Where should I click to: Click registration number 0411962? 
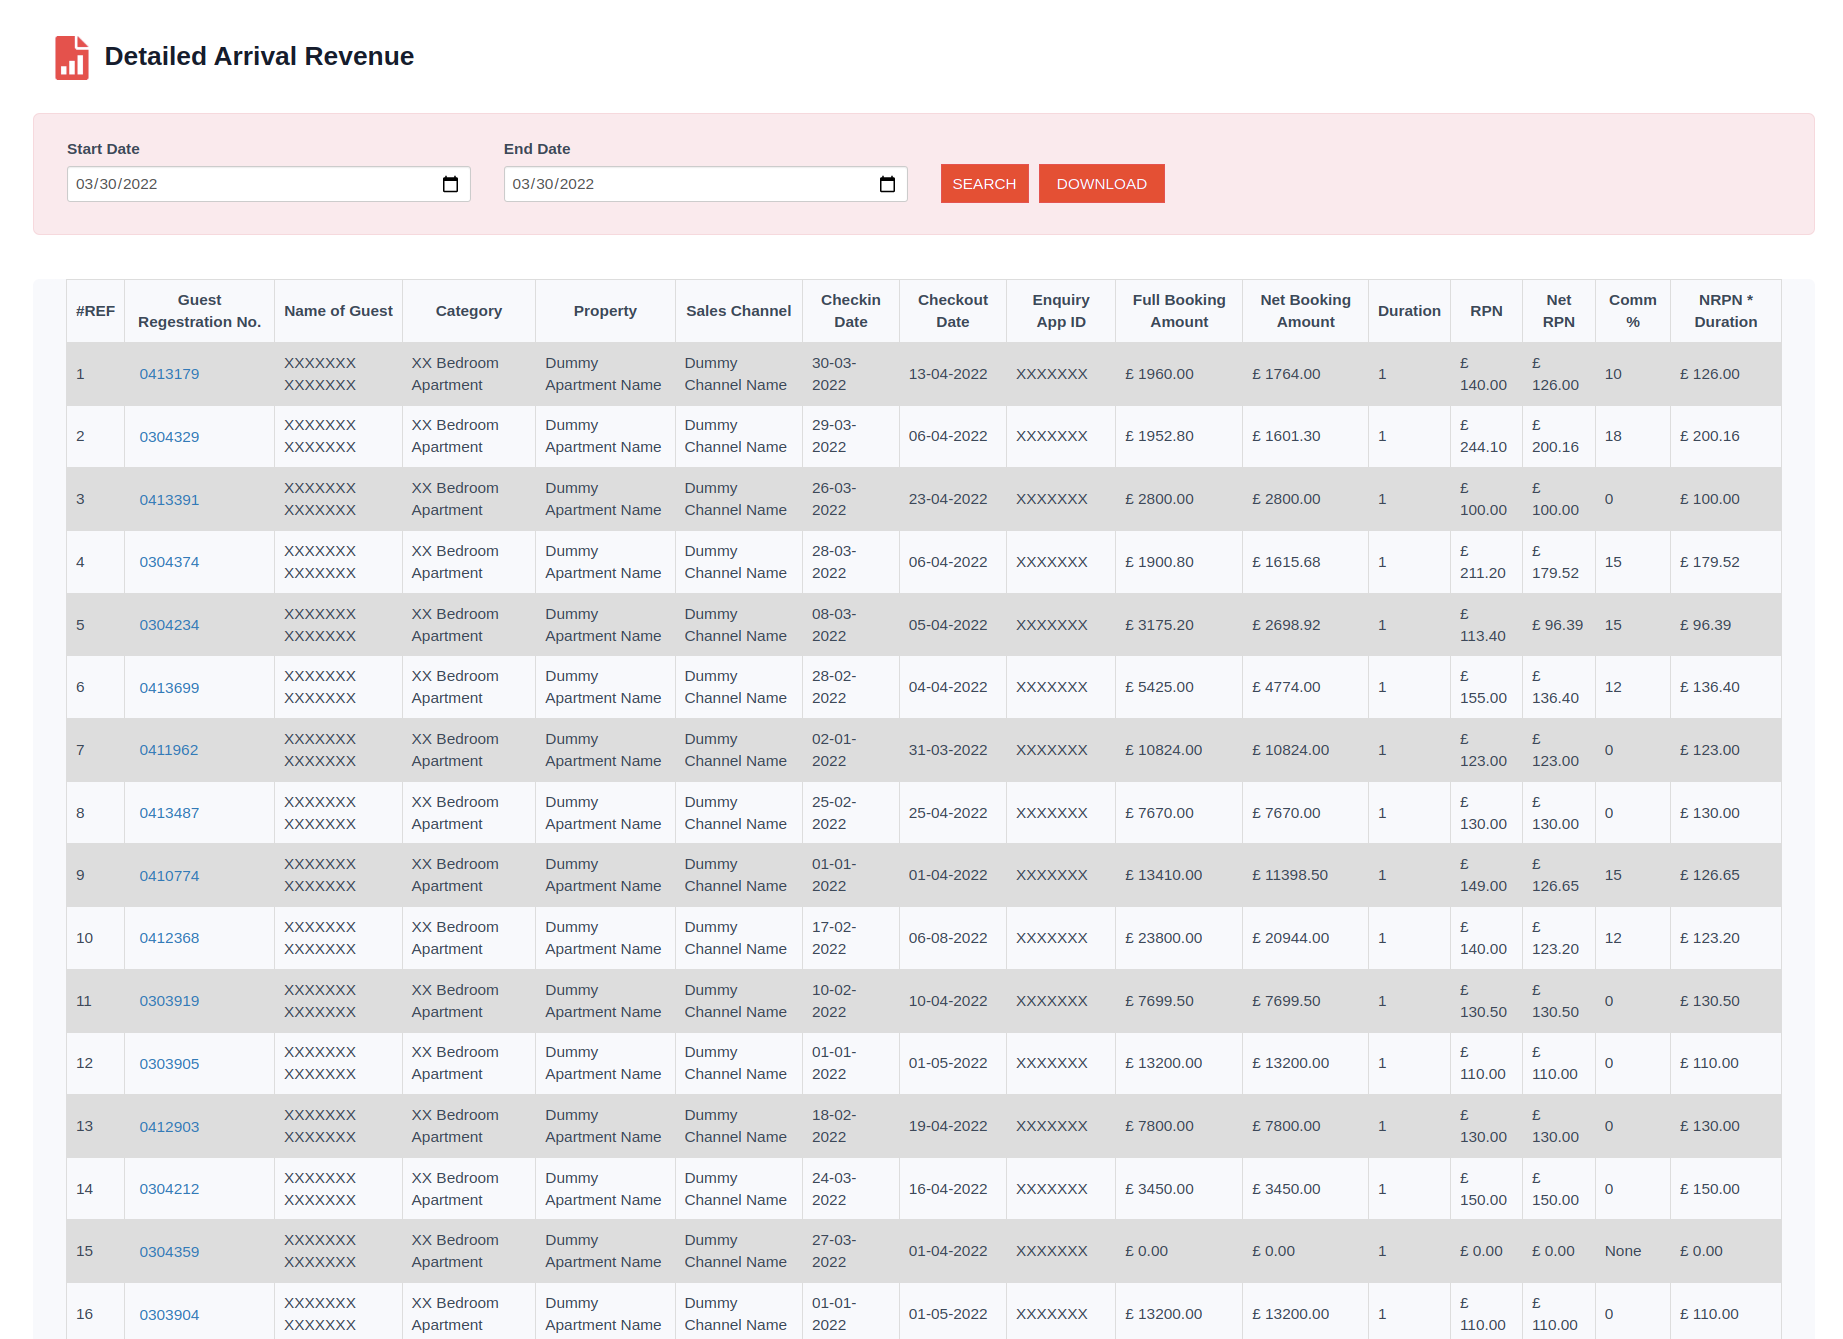pyautogui.click(x=168, y=750)
